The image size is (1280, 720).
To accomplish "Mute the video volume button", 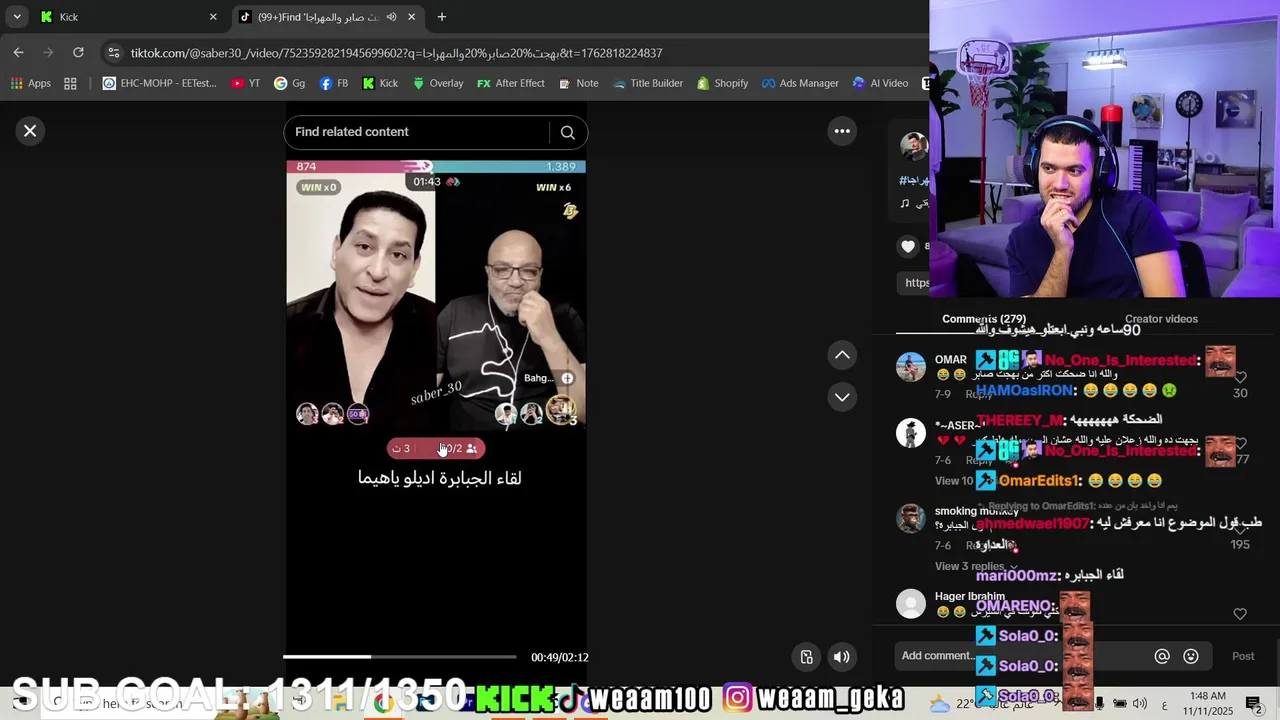I will [841, 657].
